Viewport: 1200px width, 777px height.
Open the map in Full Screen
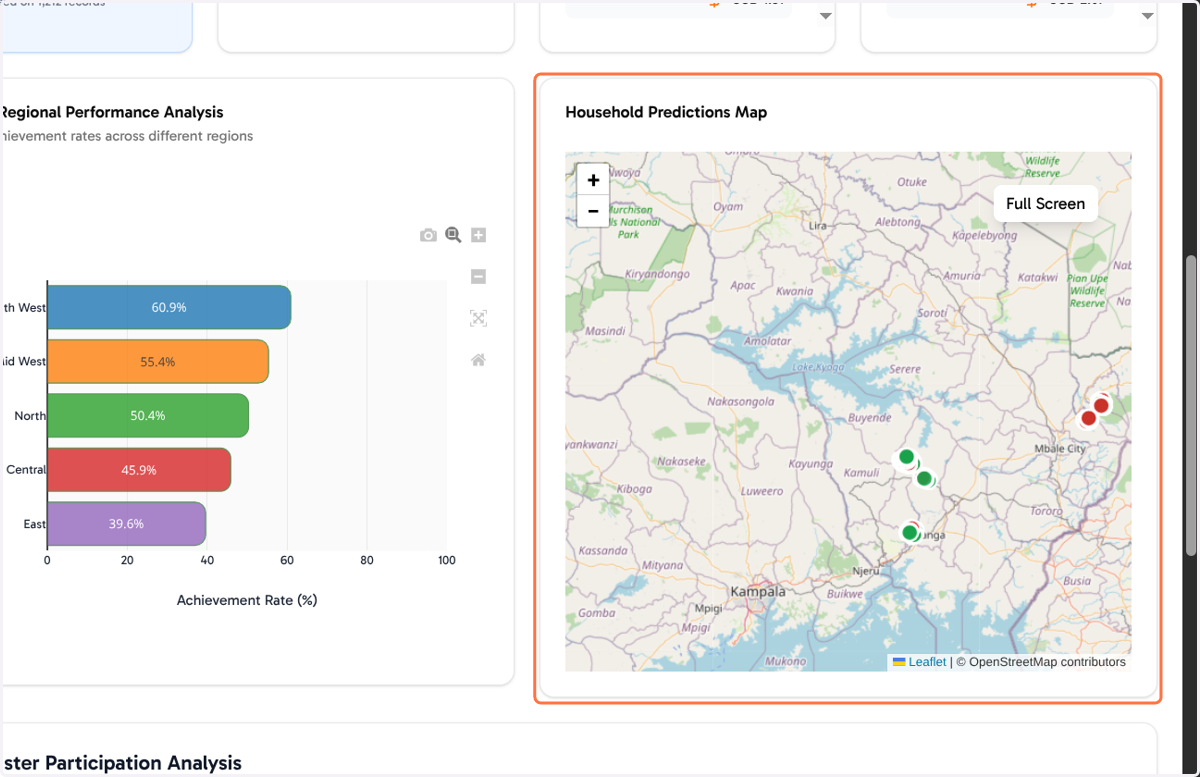click(1045, 203)
